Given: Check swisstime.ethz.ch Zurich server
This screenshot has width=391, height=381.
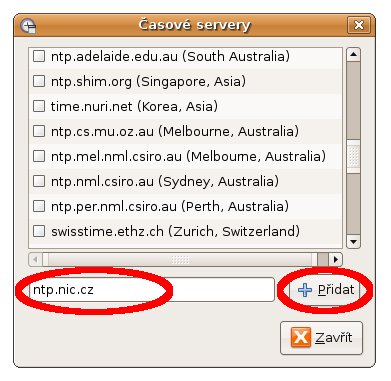Looking at the screenshot, I should pos(39,231).
